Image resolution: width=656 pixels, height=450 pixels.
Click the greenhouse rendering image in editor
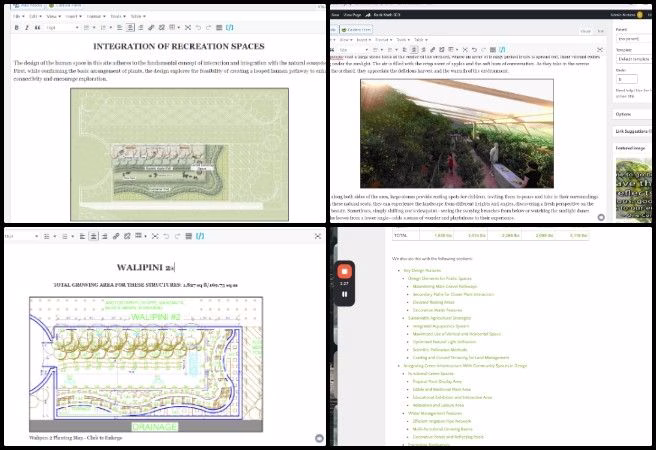click(x=457, y=133)
